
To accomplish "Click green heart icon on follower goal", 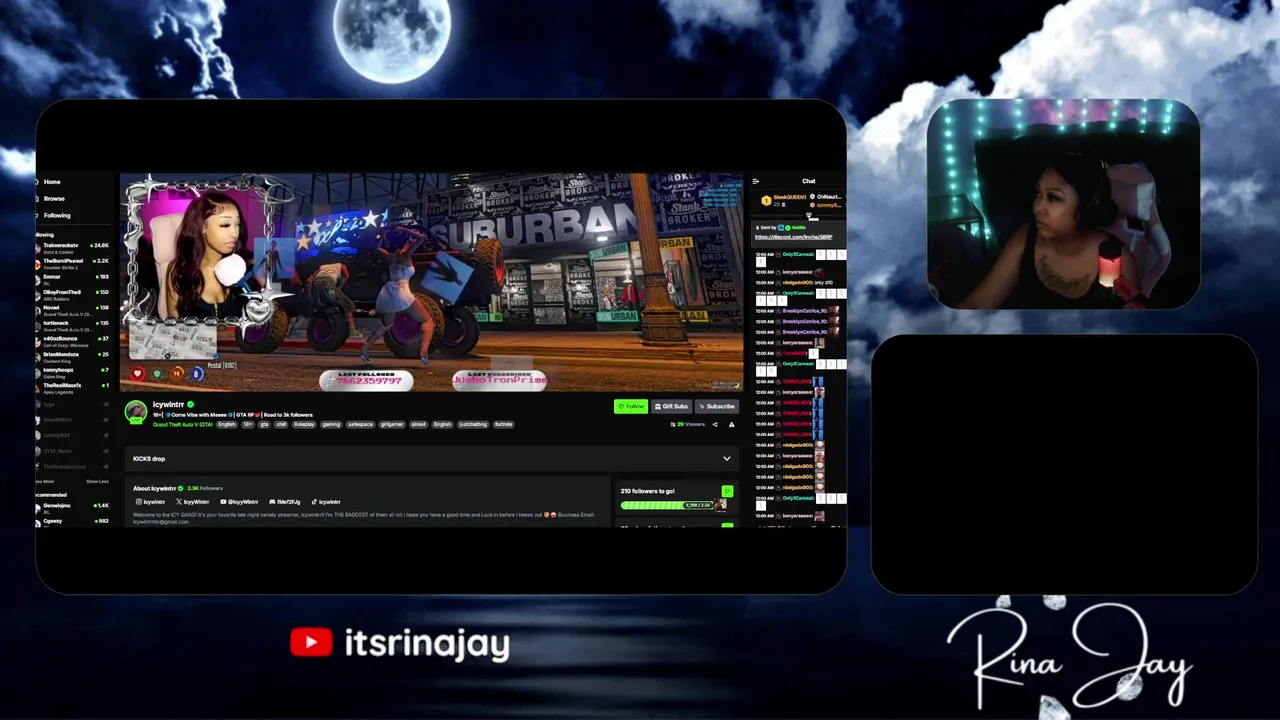I will pos(727,491).
